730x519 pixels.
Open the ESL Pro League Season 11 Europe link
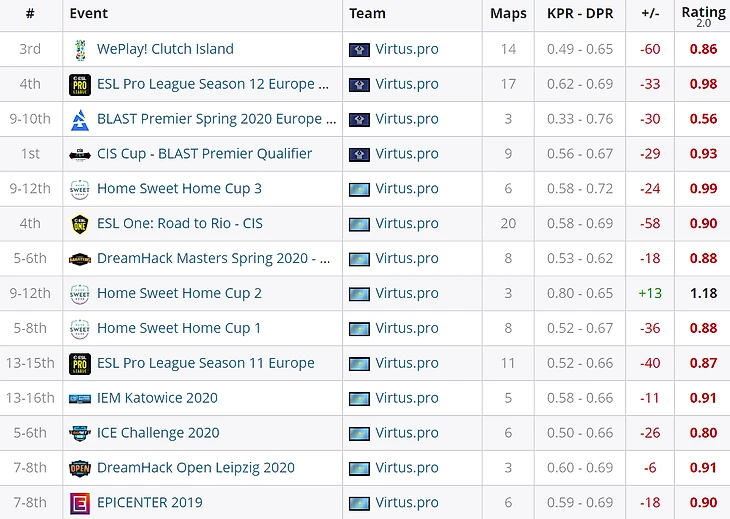tap(205, 363)
